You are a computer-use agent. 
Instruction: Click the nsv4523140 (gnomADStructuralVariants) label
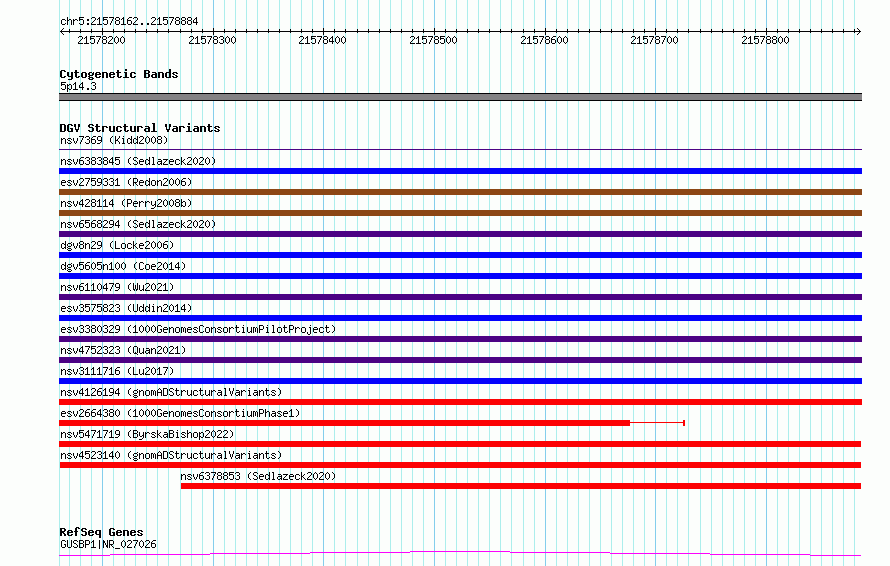coord(171,455)
